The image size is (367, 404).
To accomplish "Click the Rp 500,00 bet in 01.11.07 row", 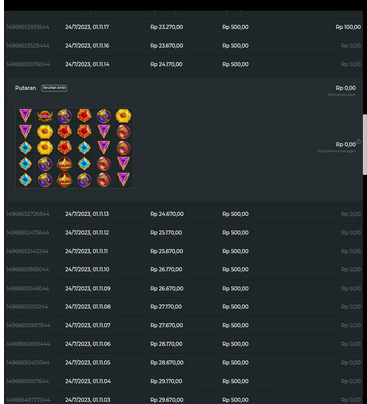I will [235, 325].
